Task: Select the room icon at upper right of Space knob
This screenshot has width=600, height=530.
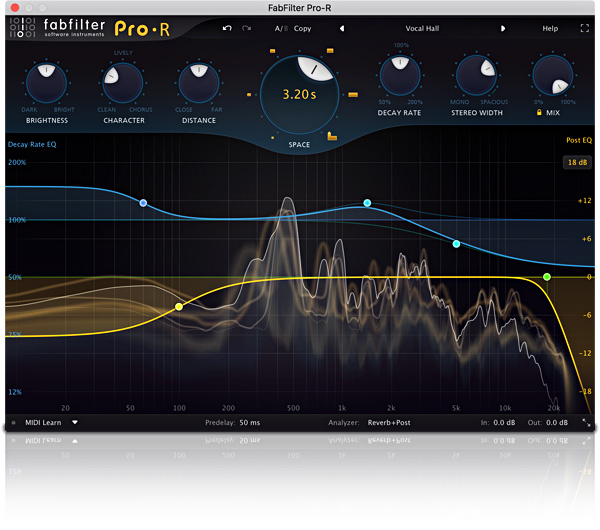Action: pyautogui.click(x=330, y=51)
